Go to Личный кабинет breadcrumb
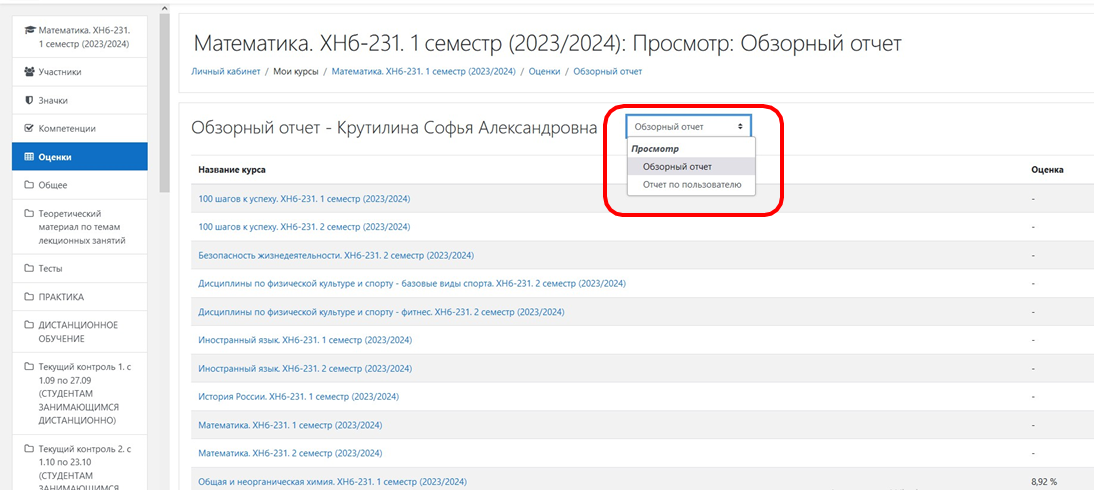Image resolution: width=1094 pixels, height=490 pixels. (x=225, y=71)
